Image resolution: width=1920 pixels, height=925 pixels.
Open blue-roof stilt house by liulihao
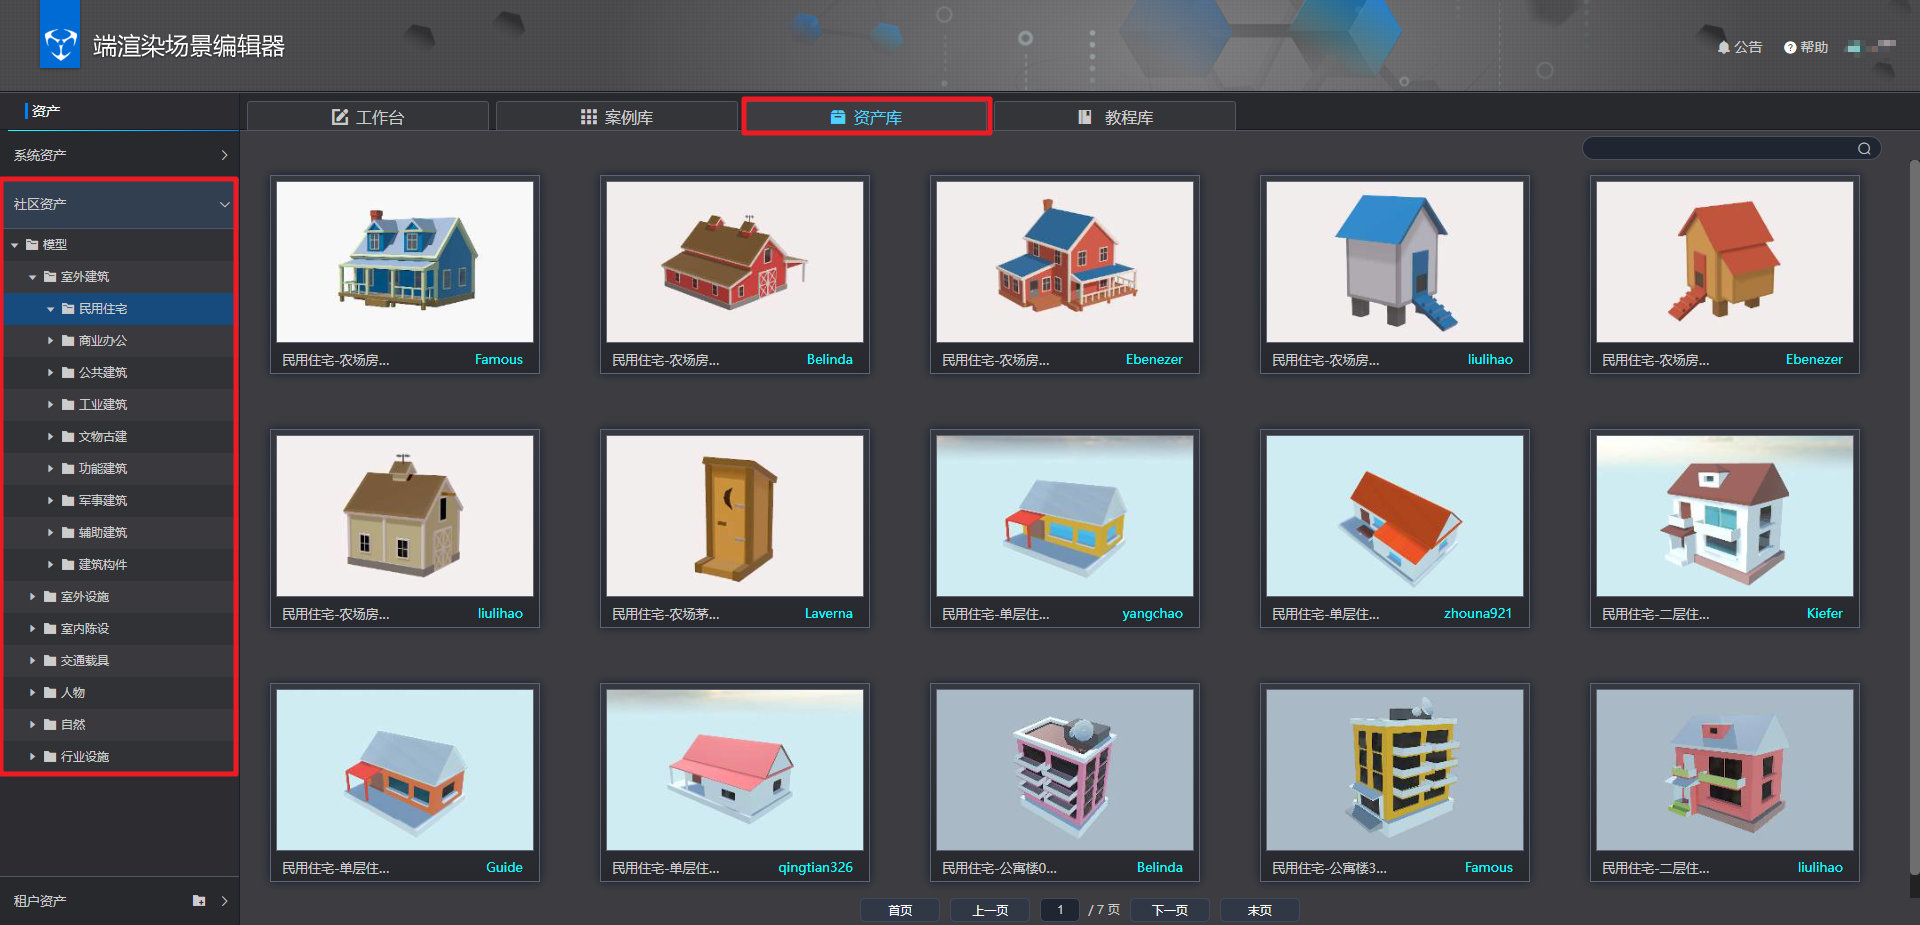tap(1395, 262)
